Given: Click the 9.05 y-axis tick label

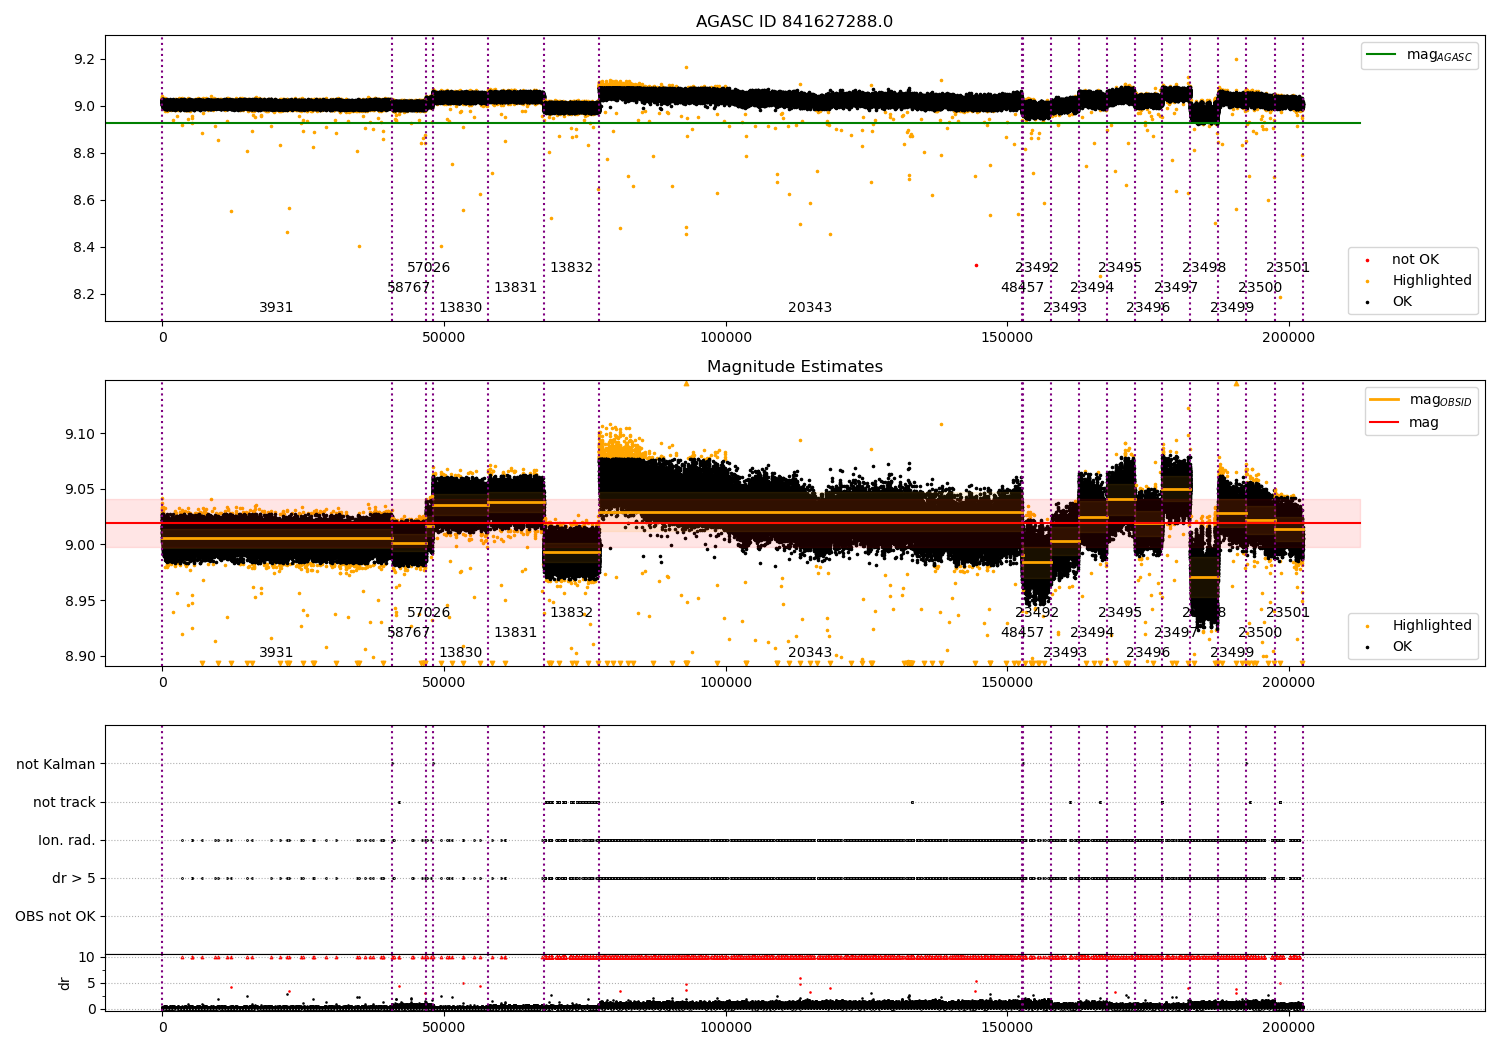Looking at the screenshot, I should click(x=80, y=490).
